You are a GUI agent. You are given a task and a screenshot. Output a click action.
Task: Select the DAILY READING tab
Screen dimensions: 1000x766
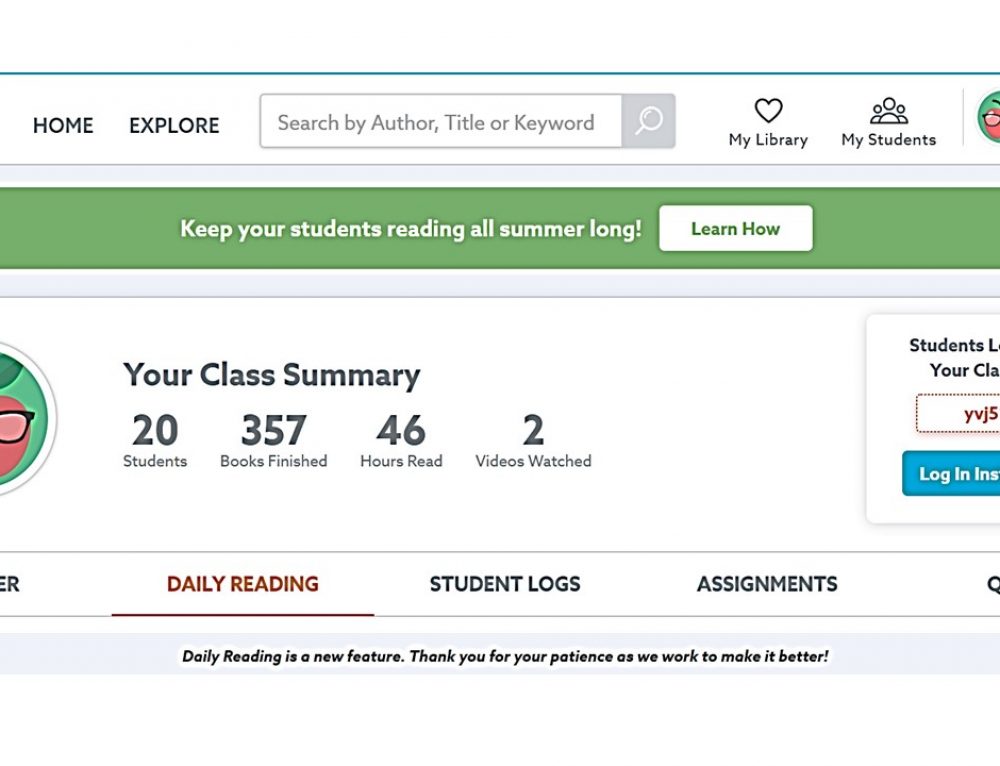[x=242, y=584]
